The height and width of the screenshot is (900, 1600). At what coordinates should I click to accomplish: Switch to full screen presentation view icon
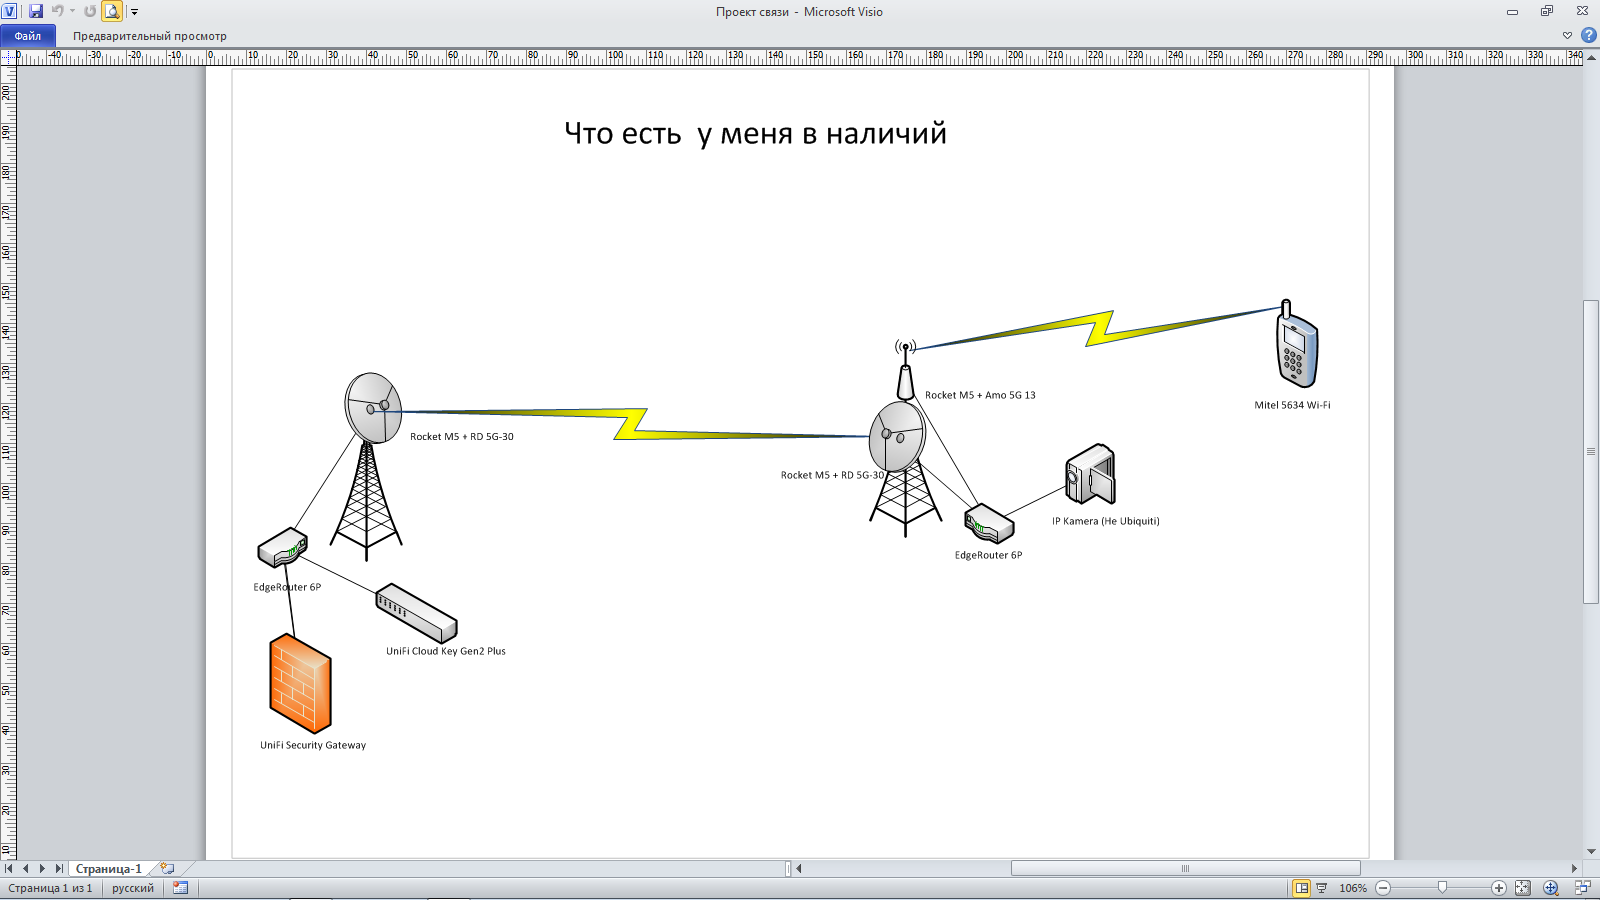1322,888
